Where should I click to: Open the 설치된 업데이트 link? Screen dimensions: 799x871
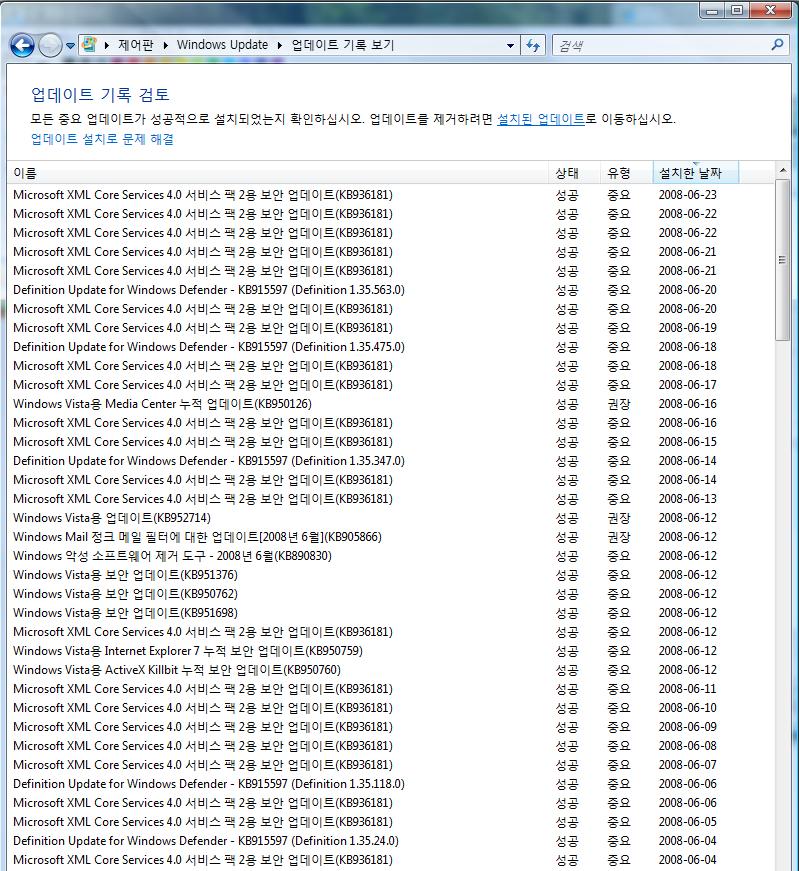pos(541,119)
